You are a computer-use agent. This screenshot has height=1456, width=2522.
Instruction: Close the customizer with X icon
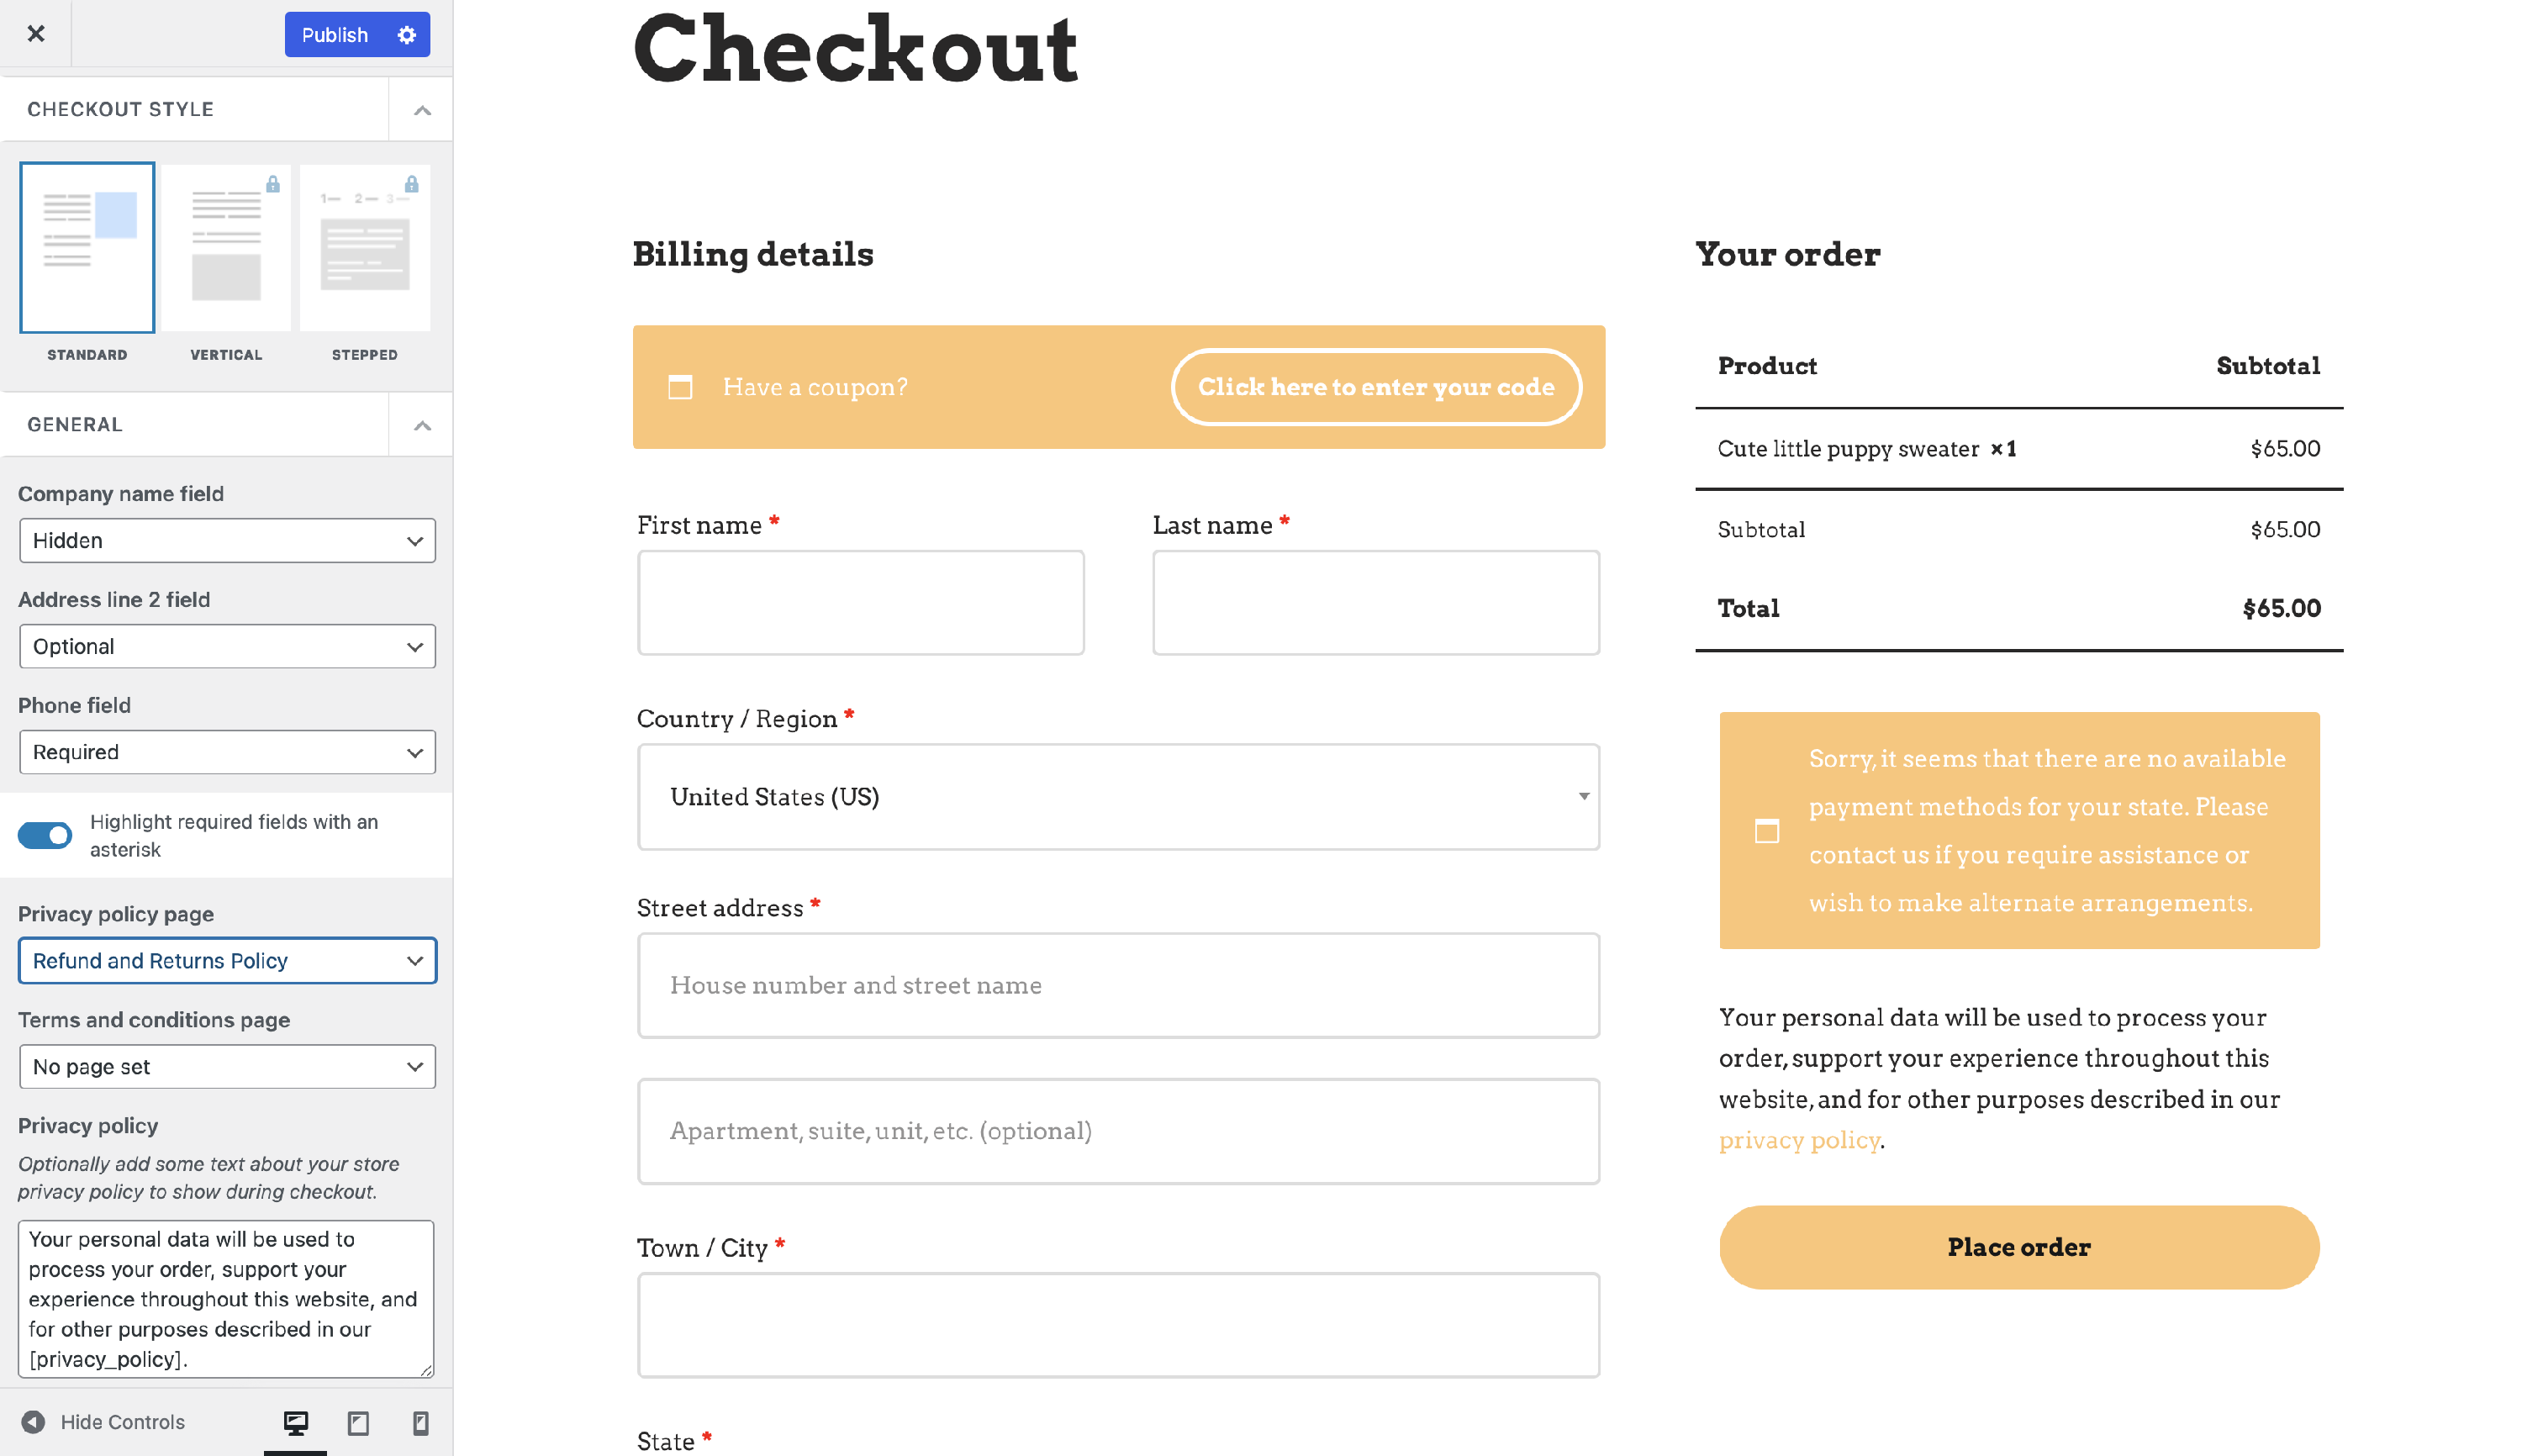[x=36, y=34]
